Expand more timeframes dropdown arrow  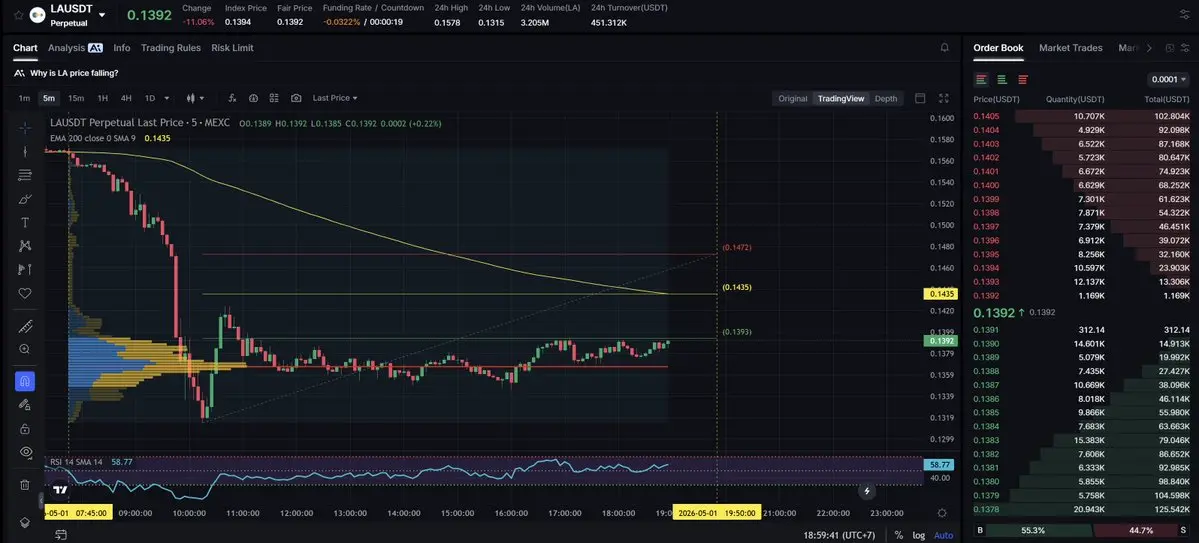[x=167, y=98]
